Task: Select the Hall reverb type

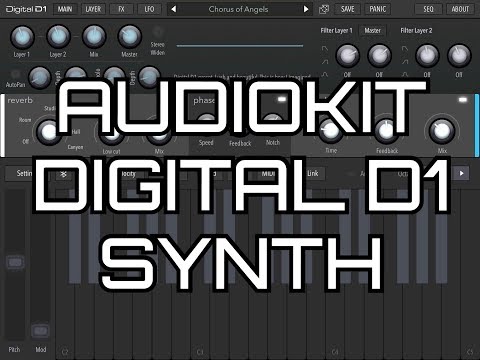Action: coord(76,132)
